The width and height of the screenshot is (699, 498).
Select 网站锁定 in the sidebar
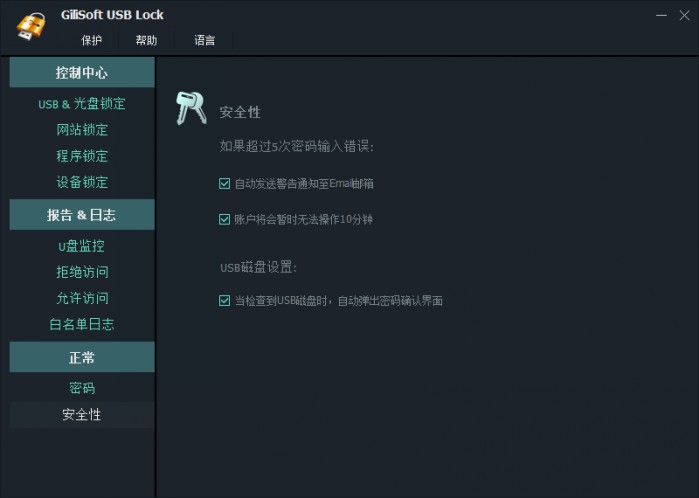(82, 130)
